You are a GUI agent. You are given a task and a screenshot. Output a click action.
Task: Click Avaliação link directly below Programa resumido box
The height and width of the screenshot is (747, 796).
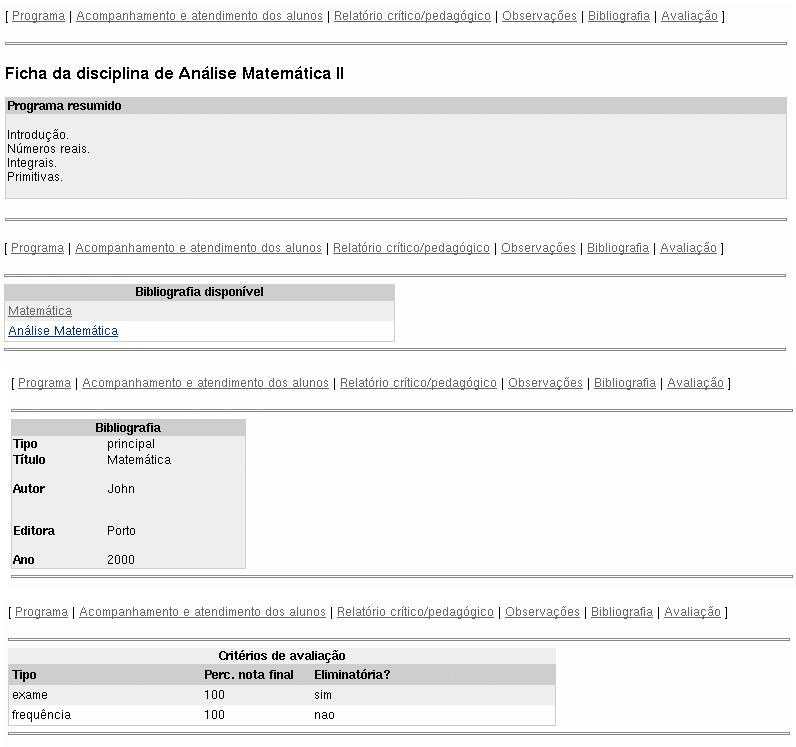click(688, 248)
